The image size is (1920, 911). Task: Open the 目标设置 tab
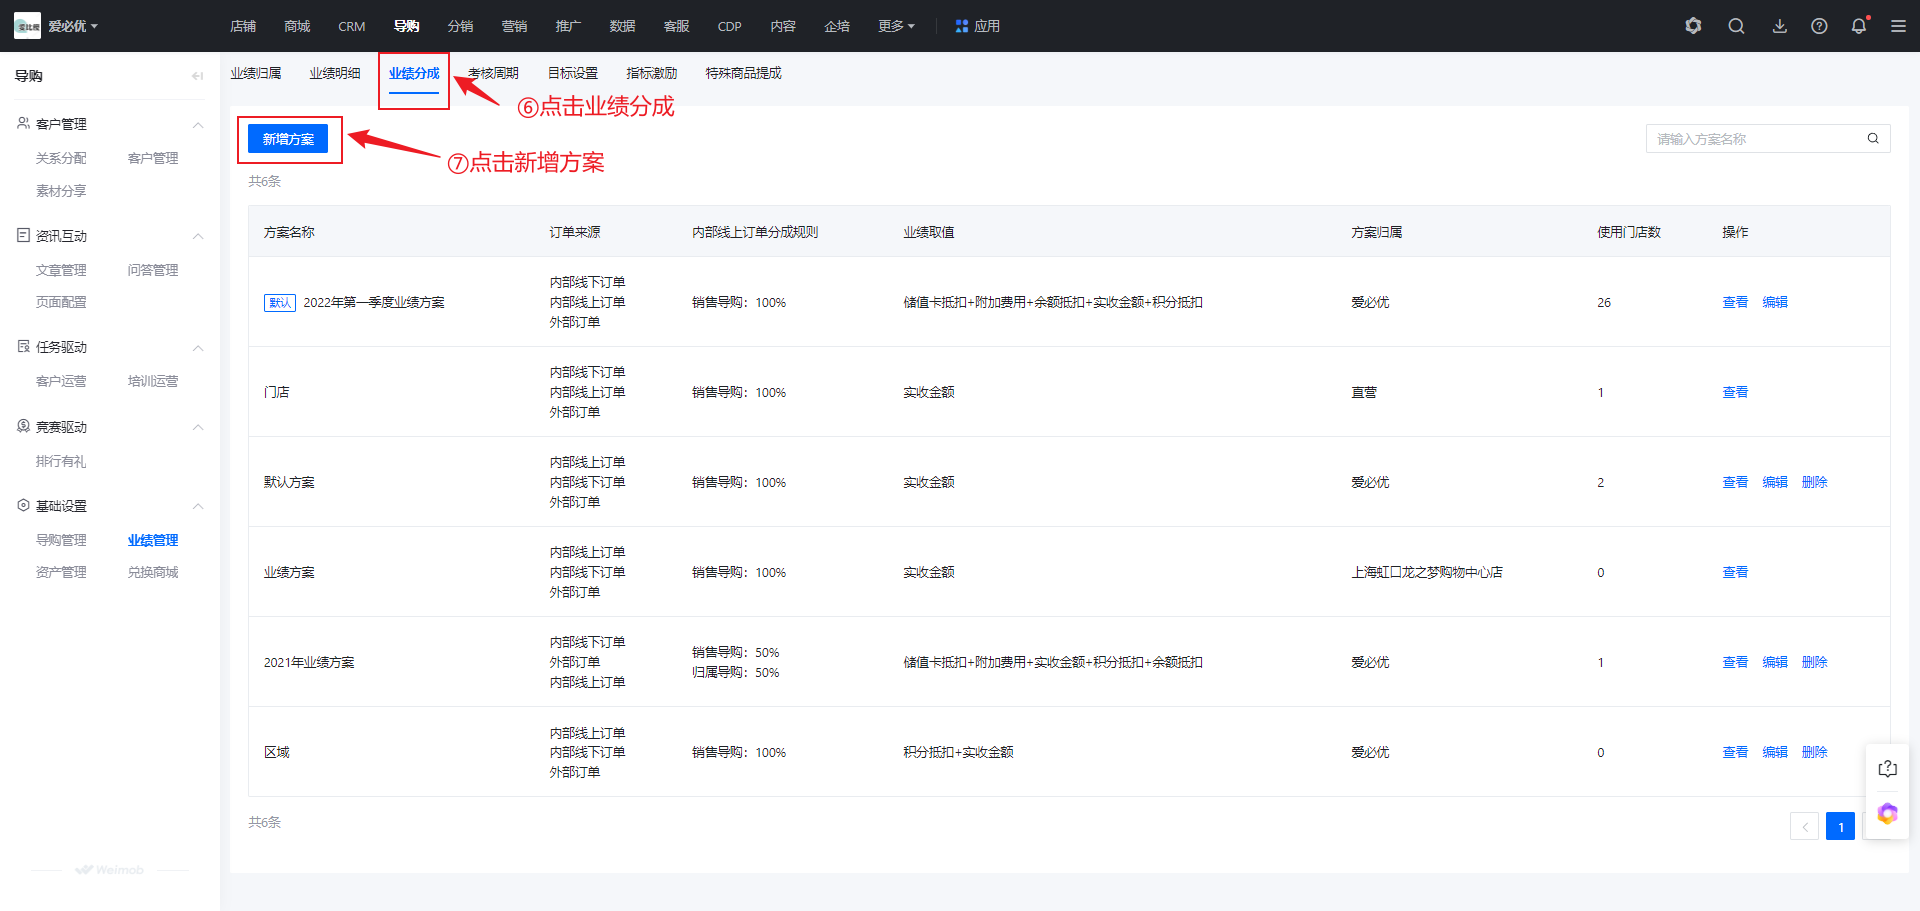click(572, 73)
